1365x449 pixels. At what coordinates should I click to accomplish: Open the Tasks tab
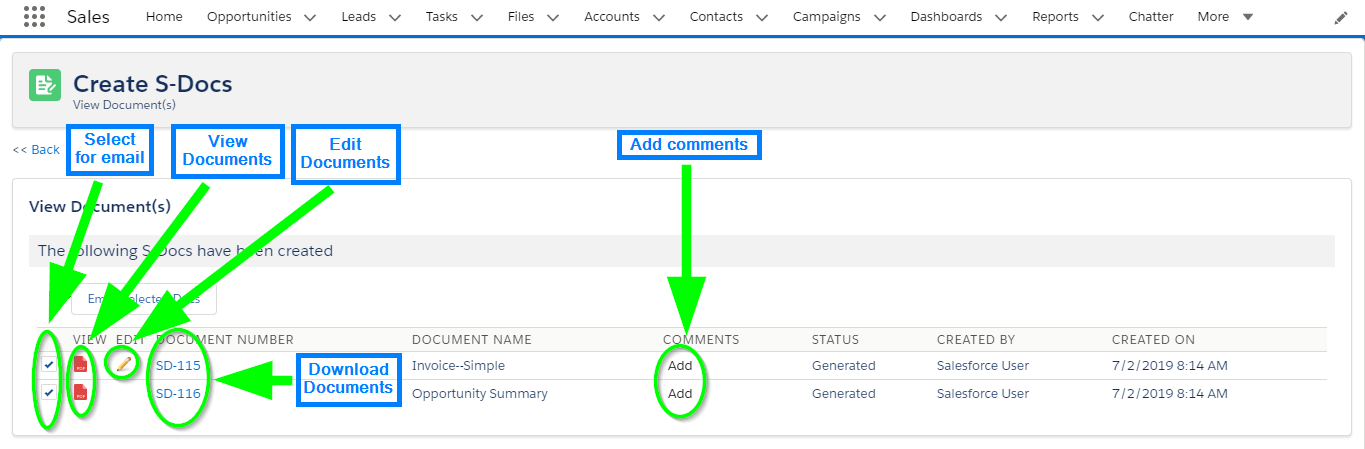click(x=442, y=17)
